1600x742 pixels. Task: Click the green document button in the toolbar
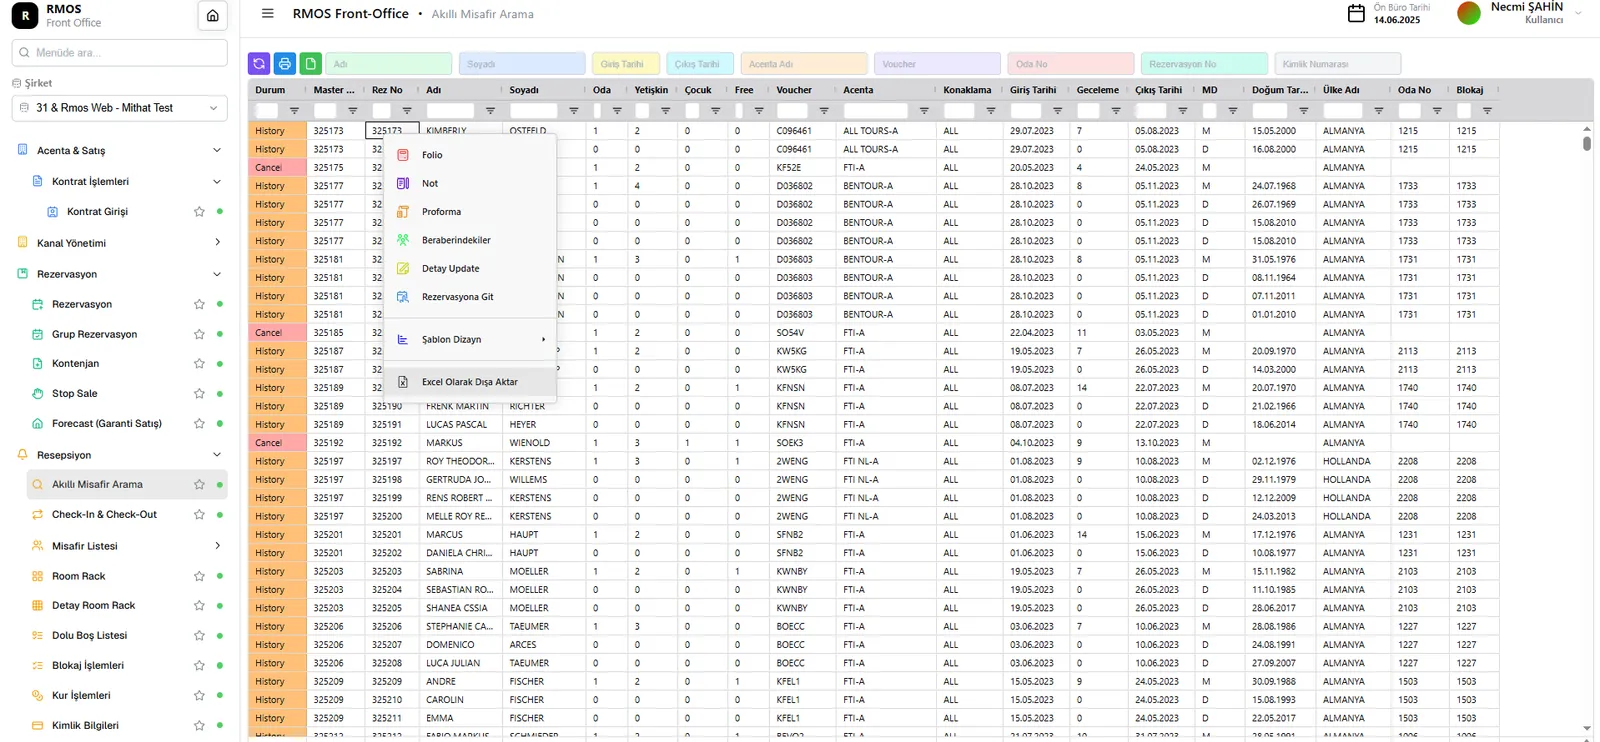(x=311, y=64)
